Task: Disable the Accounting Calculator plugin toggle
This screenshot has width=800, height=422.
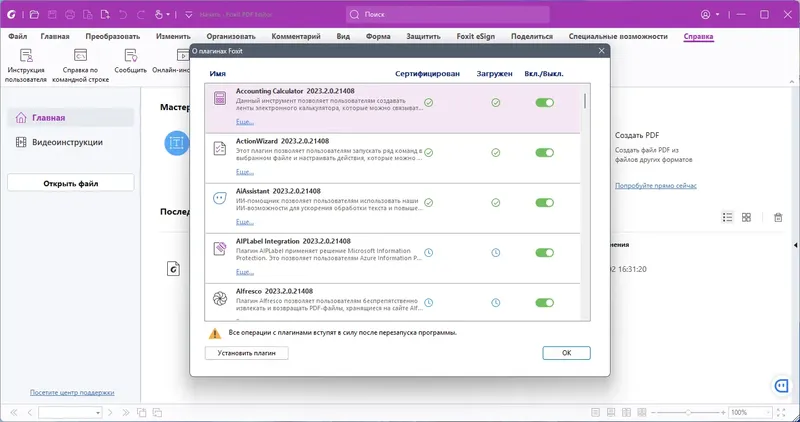Action: 544,103
